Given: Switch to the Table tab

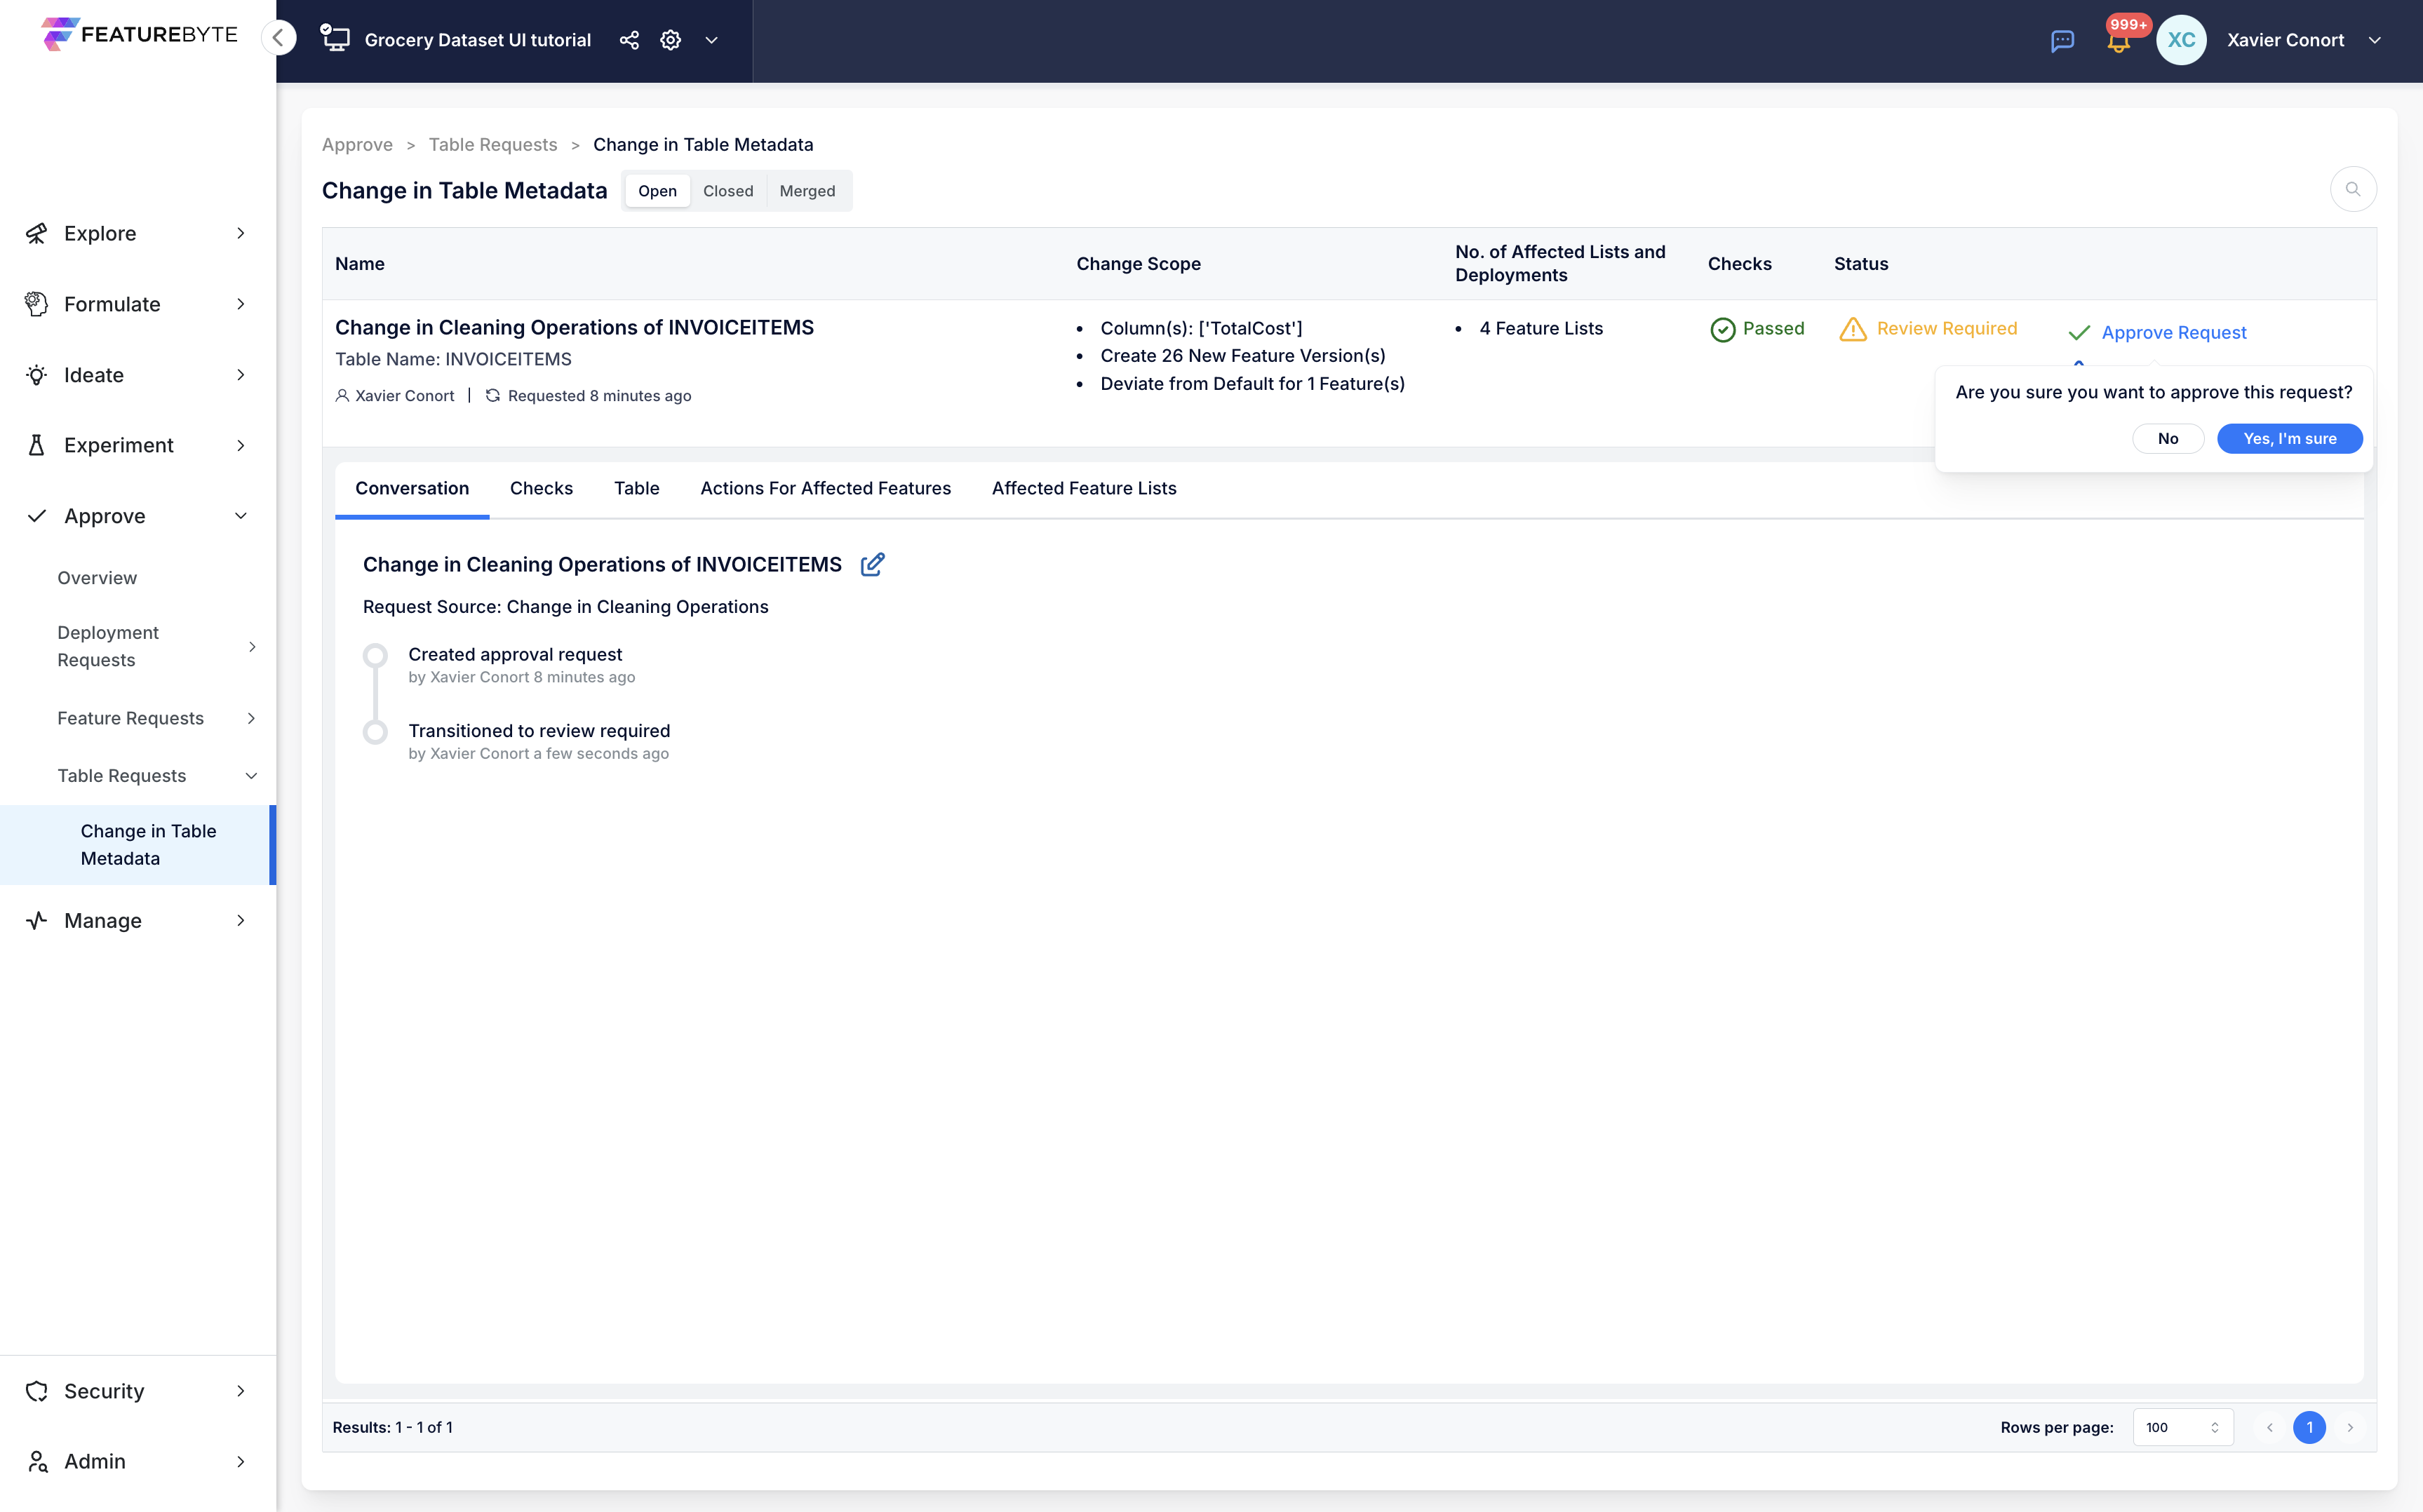Looking at the screenshot, I should coord(636,488).
